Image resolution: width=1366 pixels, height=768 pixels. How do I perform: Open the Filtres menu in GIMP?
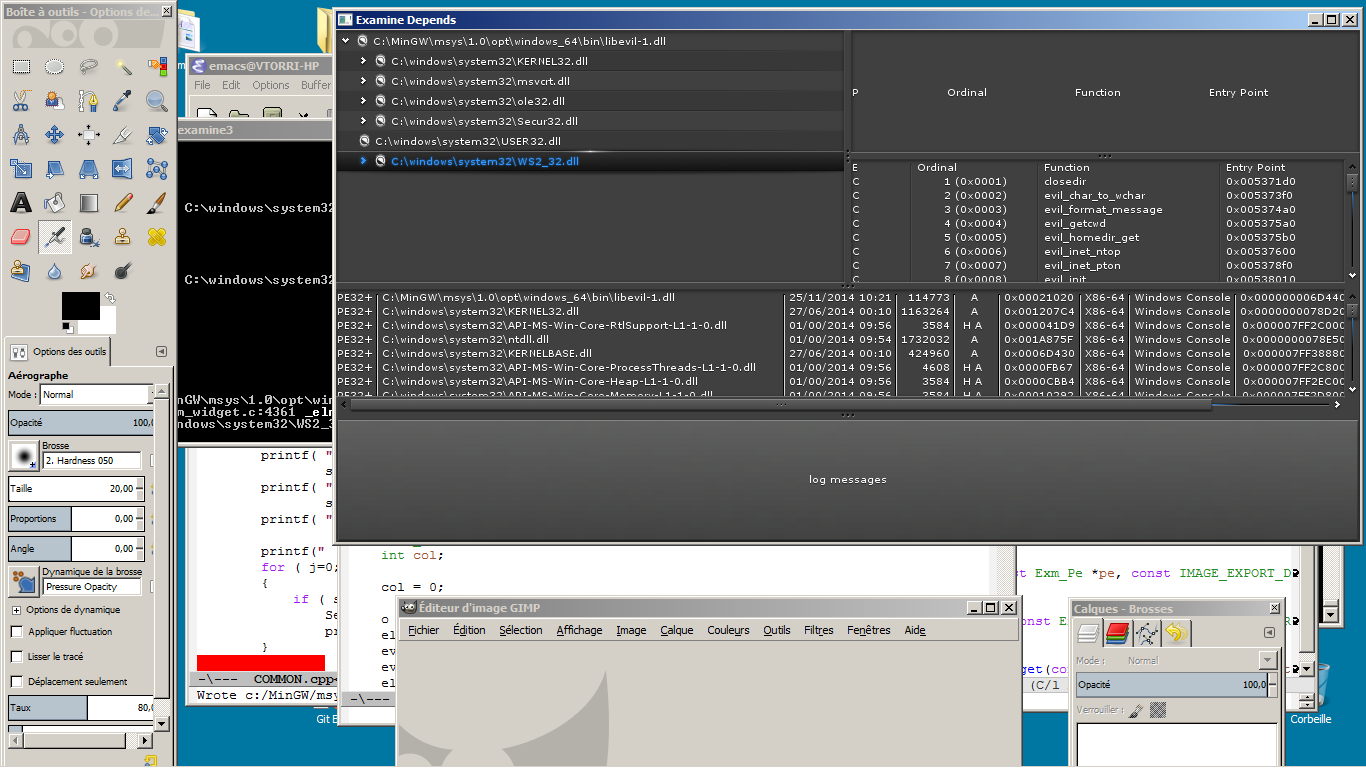(x=818, y=630)
